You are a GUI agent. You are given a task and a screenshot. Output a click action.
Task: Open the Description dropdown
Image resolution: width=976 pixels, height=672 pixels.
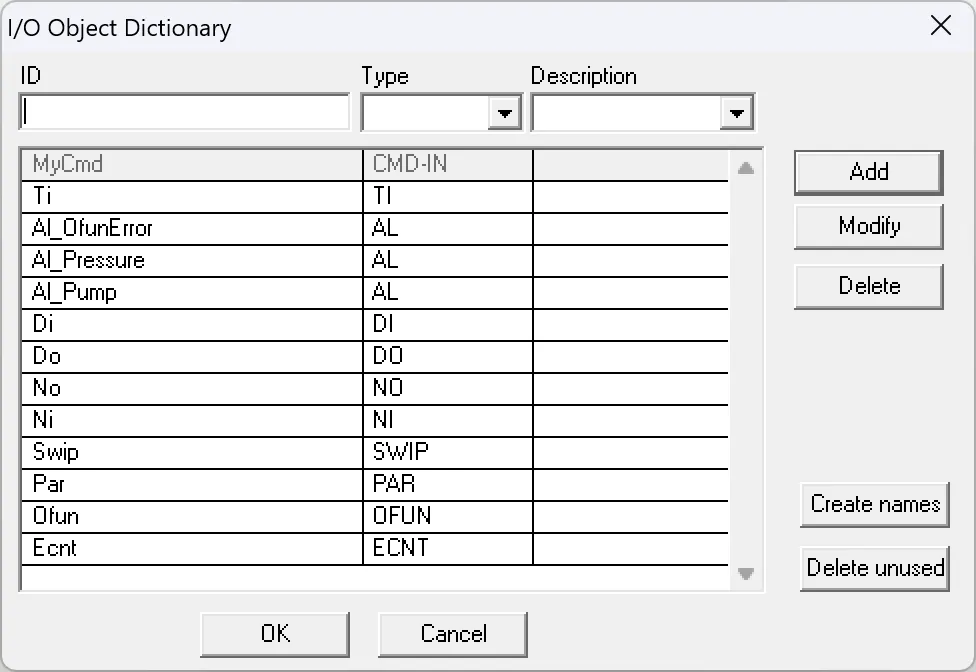737,112
